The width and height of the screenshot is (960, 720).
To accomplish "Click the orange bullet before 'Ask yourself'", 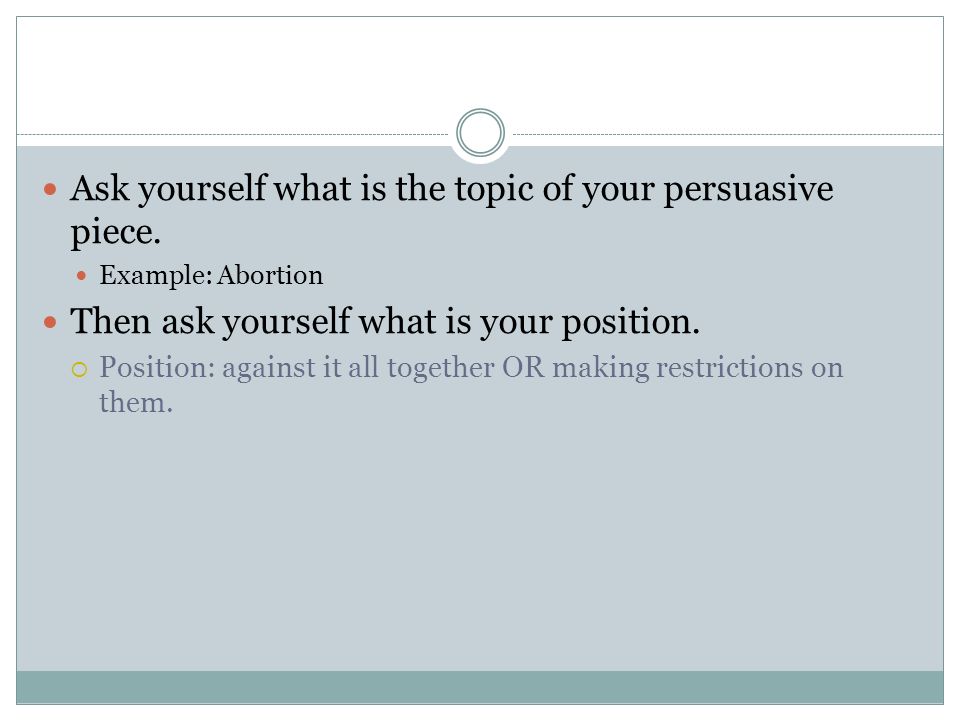I will [x=50, y=189].
